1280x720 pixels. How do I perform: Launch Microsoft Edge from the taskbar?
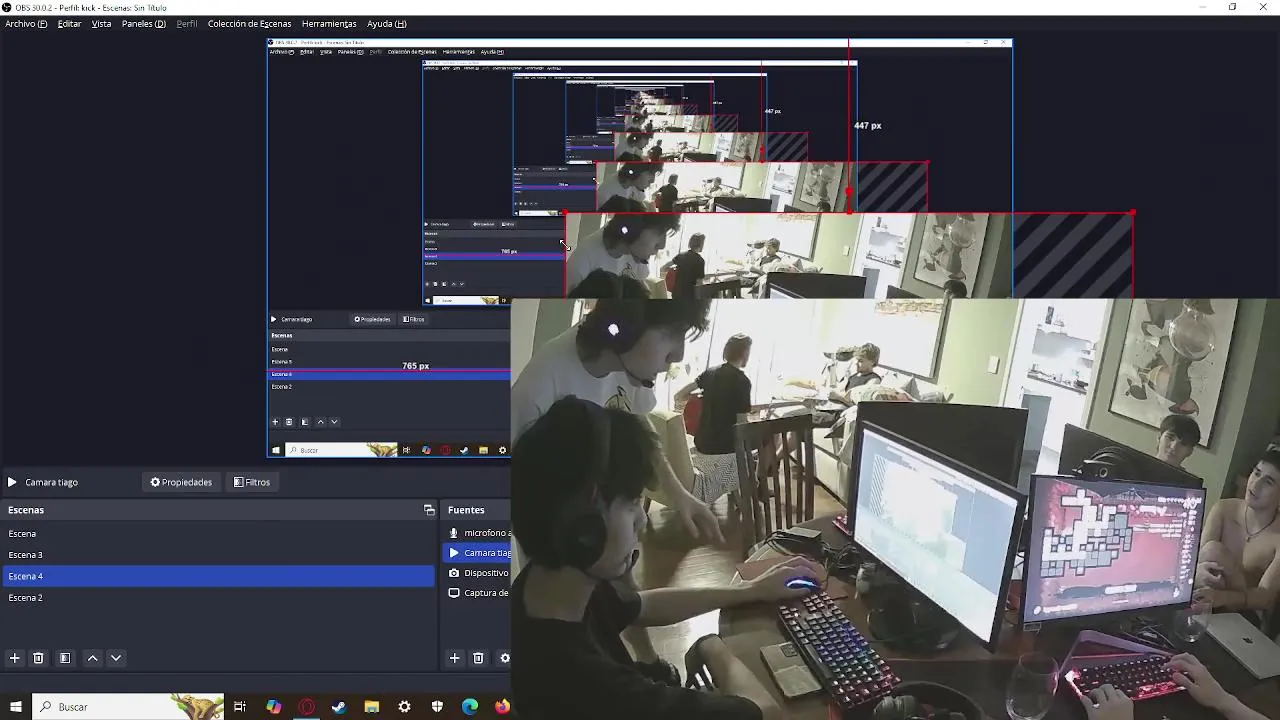pos(470,707)
